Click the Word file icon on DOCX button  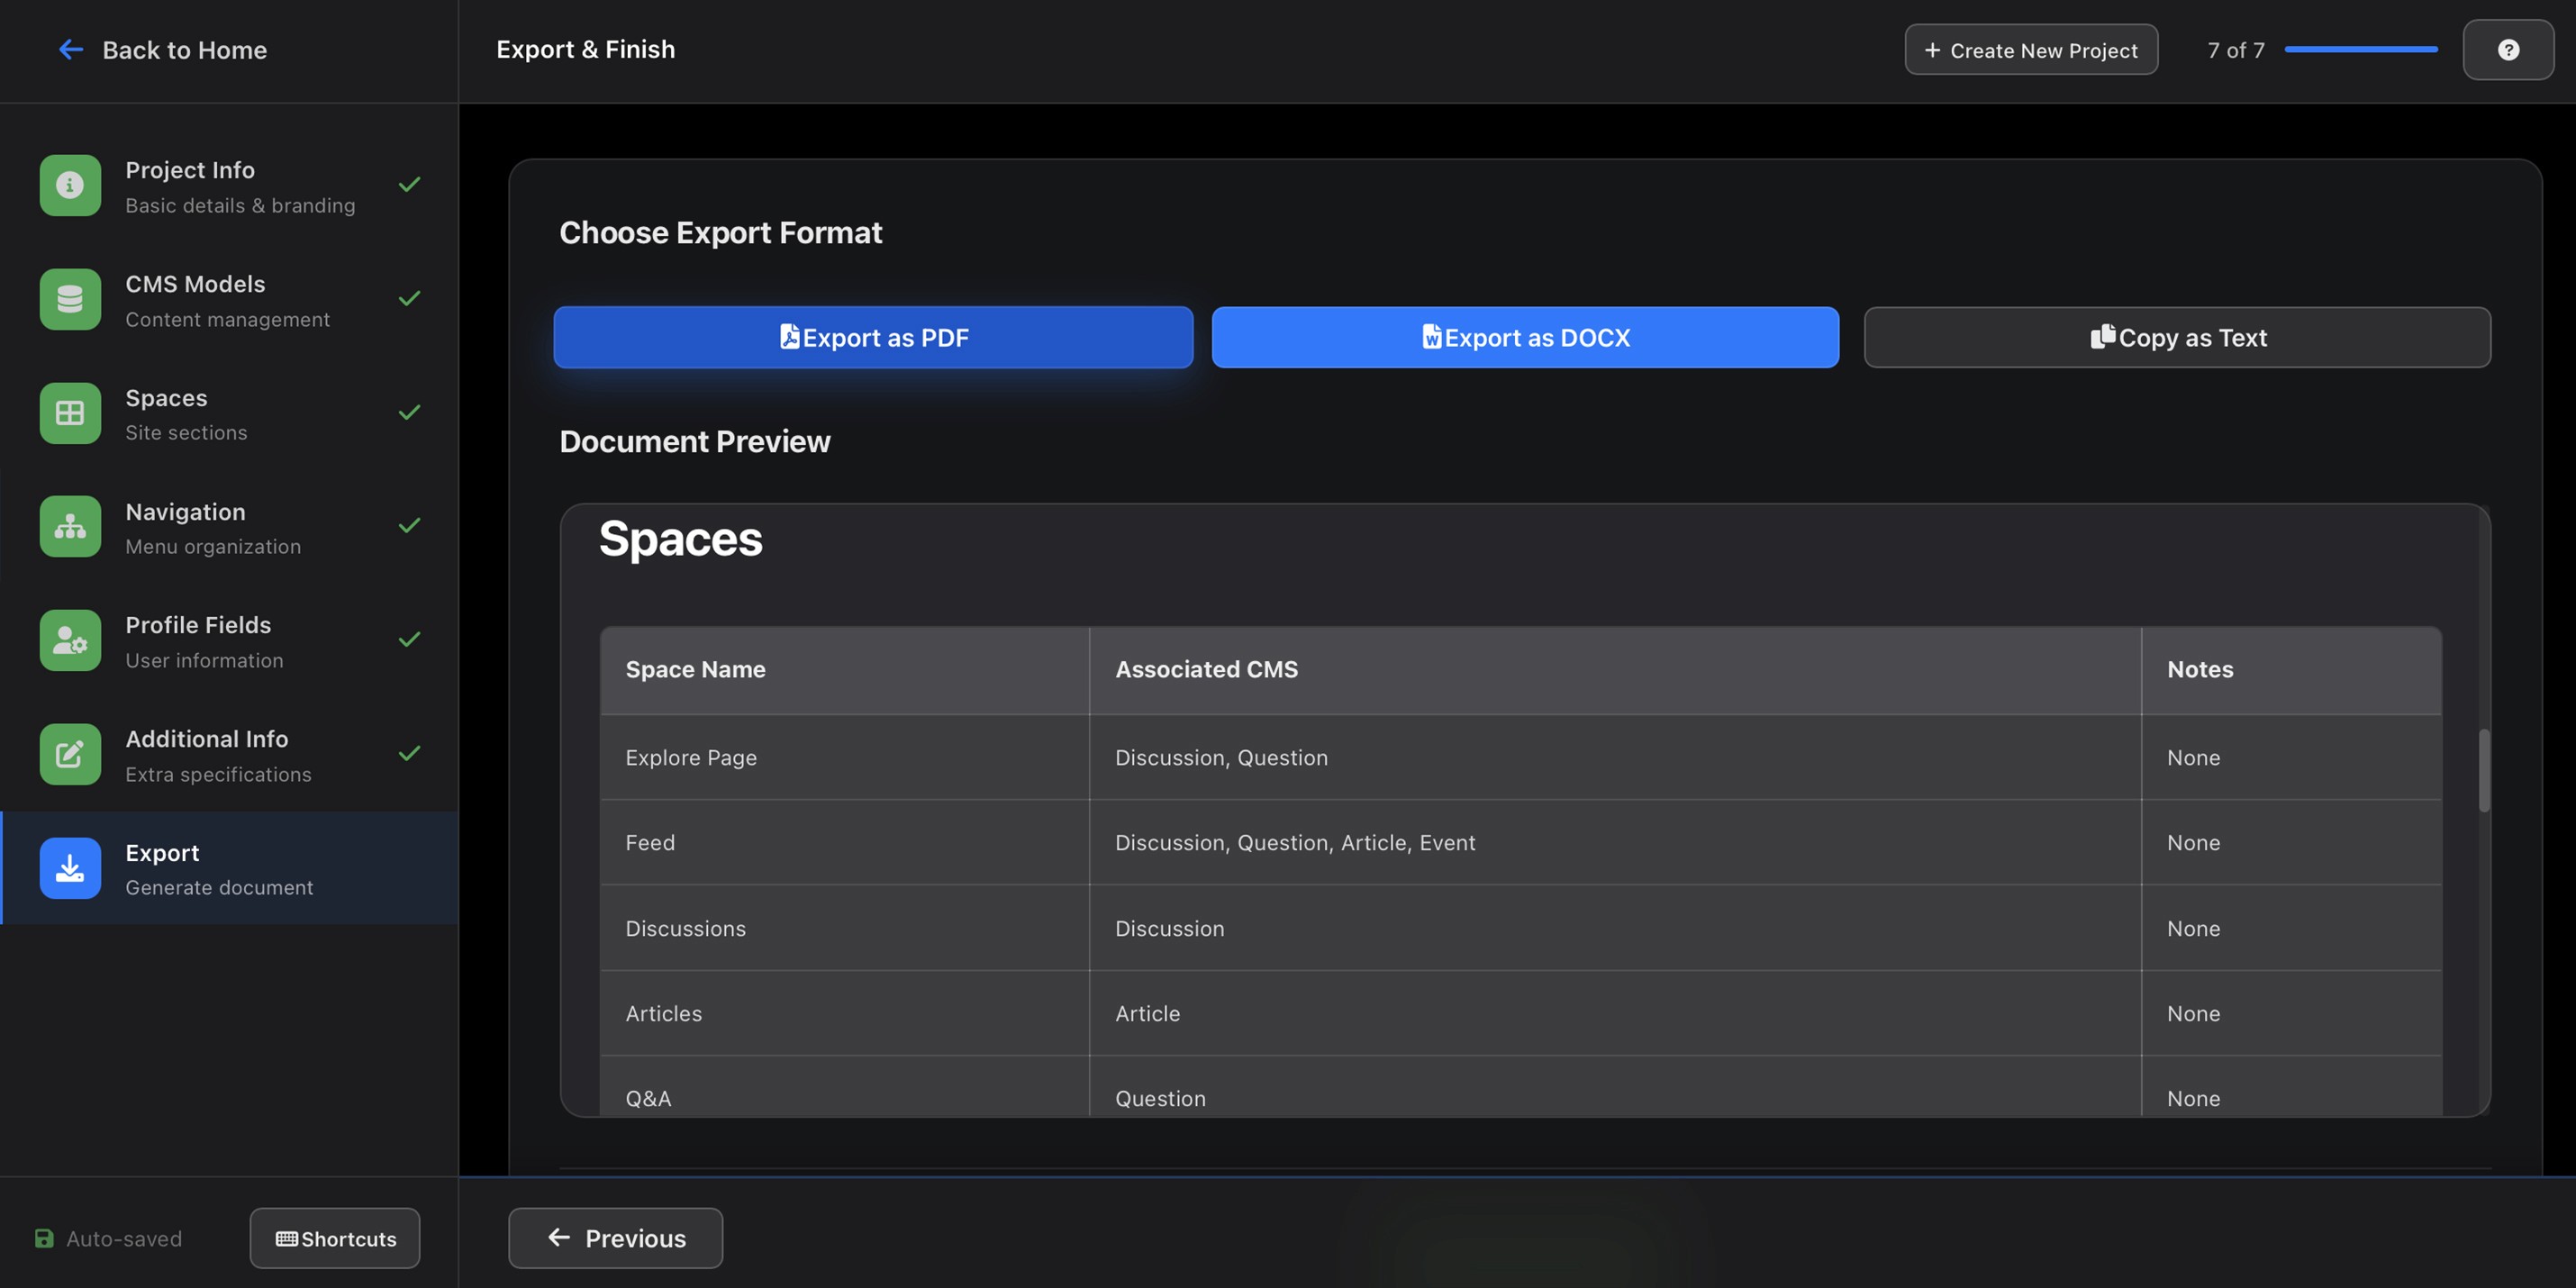click(x=1432, y=337)
